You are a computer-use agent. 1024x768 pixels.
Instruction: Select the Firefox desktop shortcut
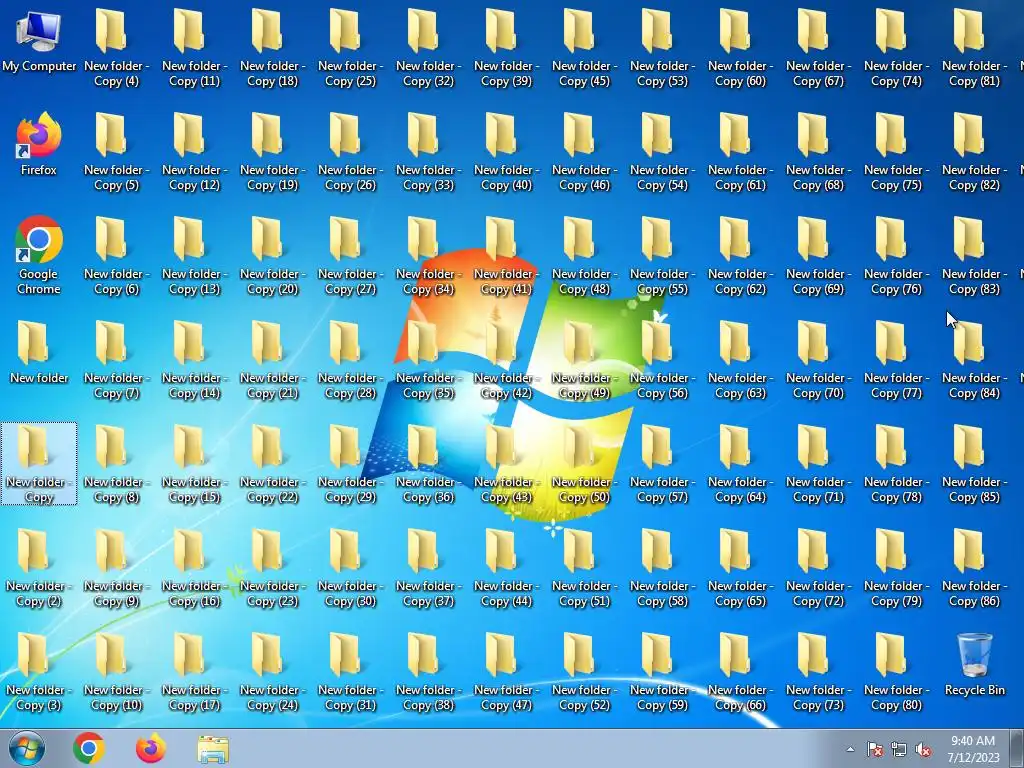(x=39, y=145)
